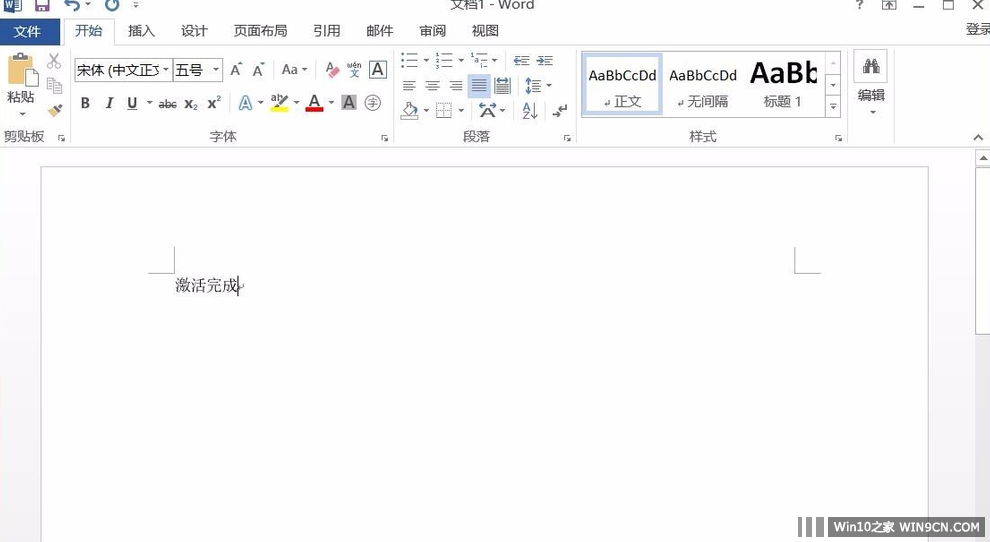The height and width of the screenshot is (542, 990).
Task: Open the 编辑 editing group
Action: click(x=871, y=85)
